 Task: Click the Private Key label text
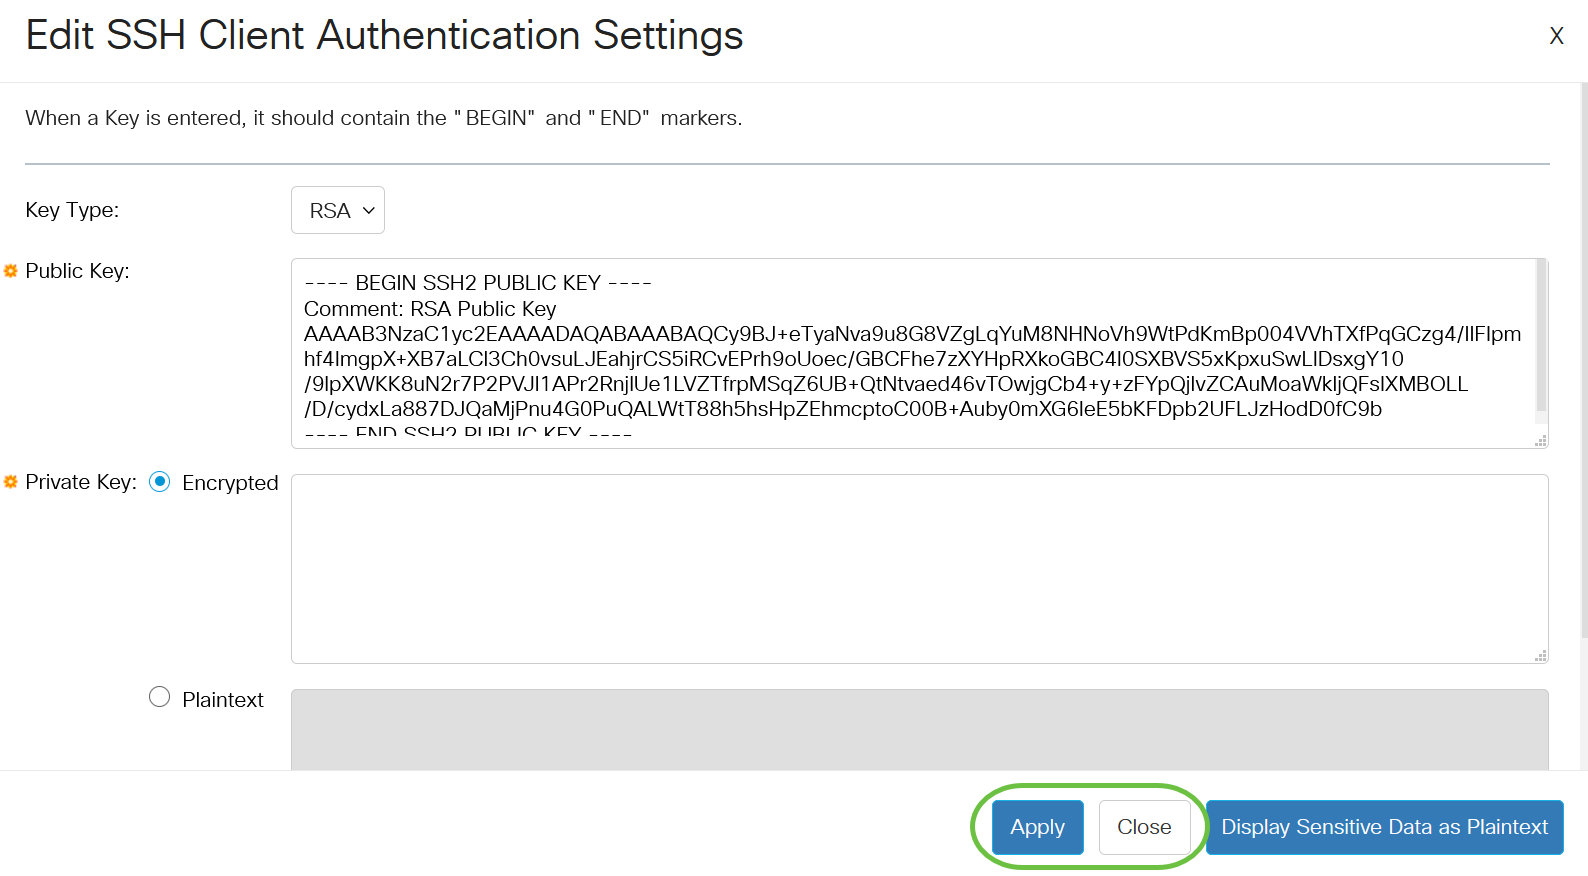coord(81,482)
